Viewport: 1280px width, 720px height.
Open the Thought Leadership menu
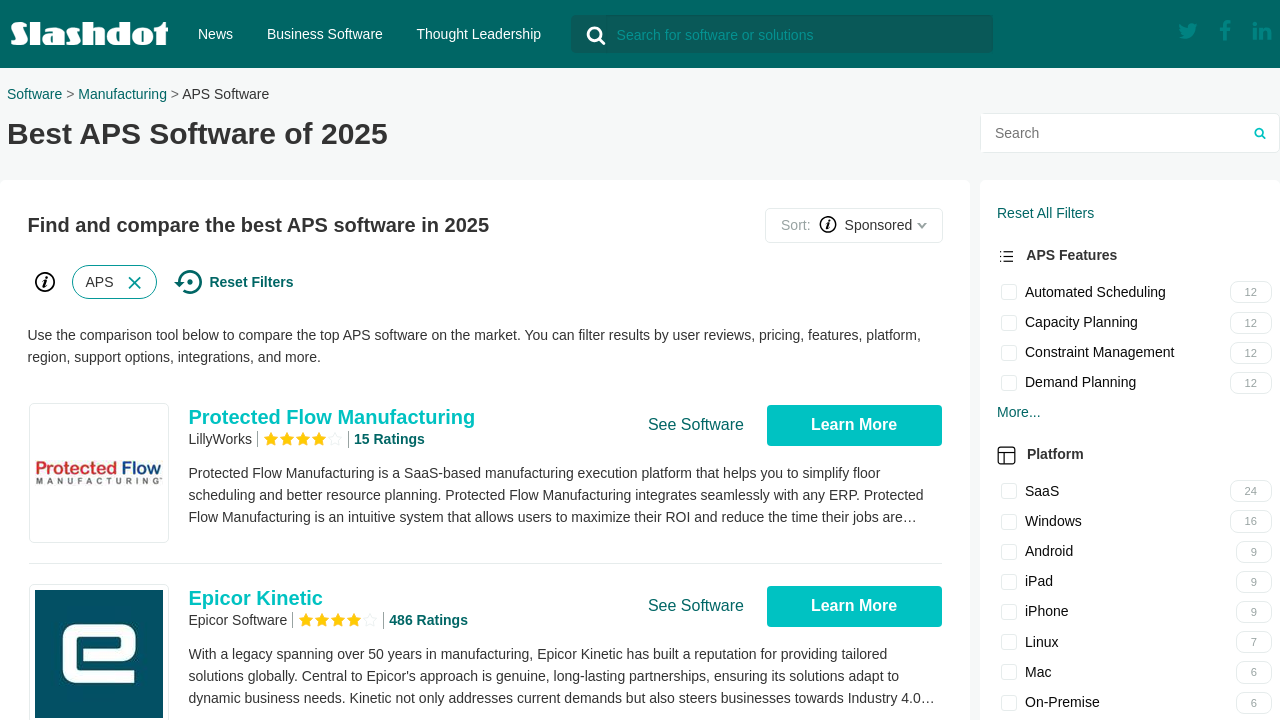478,34
